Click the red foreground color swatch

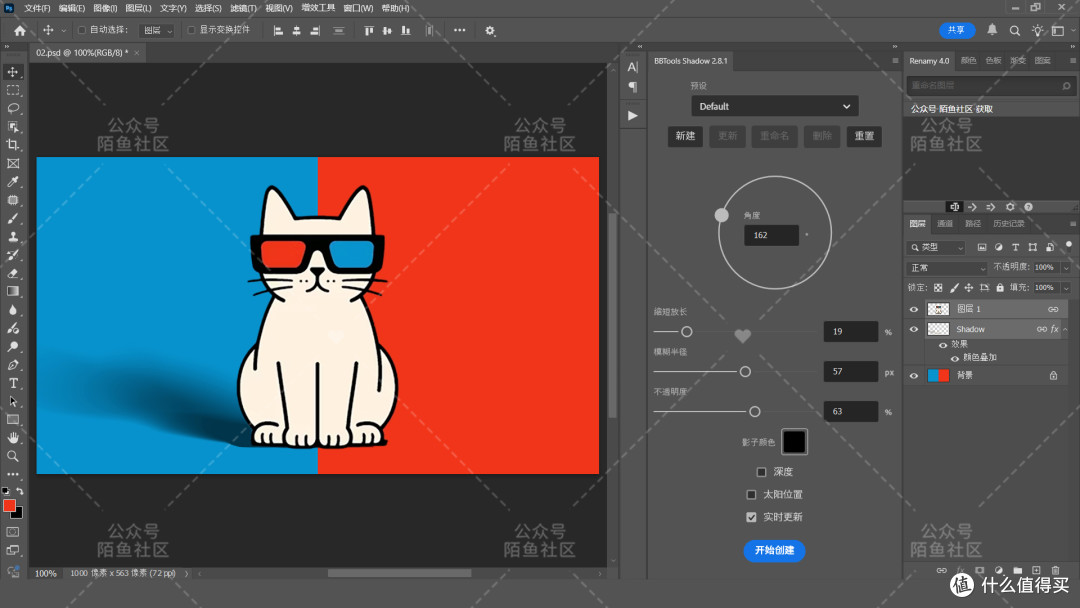pyautogui.click(x=9, y=506)
